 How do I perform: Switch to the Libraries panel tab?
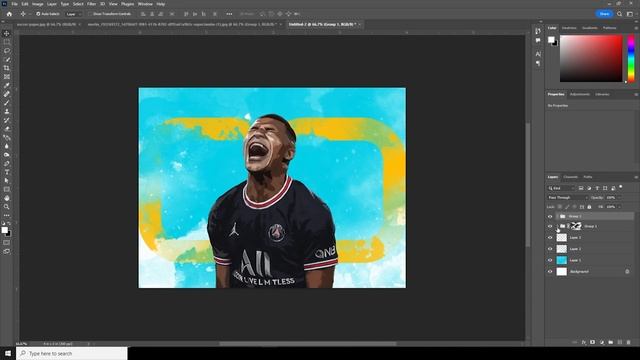click(602, 94)
